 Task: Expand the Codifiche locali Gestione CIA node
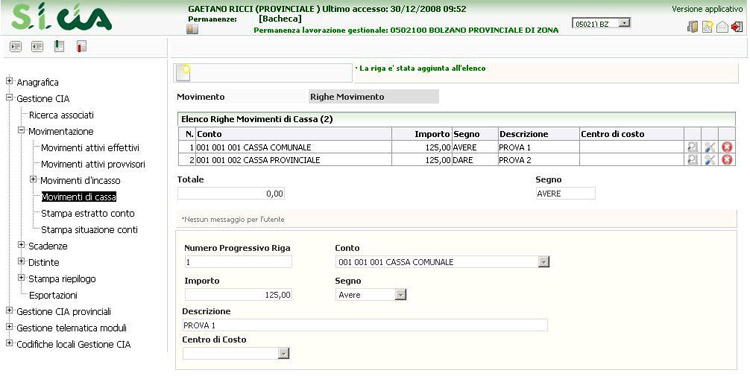click(x=9, y=343)
